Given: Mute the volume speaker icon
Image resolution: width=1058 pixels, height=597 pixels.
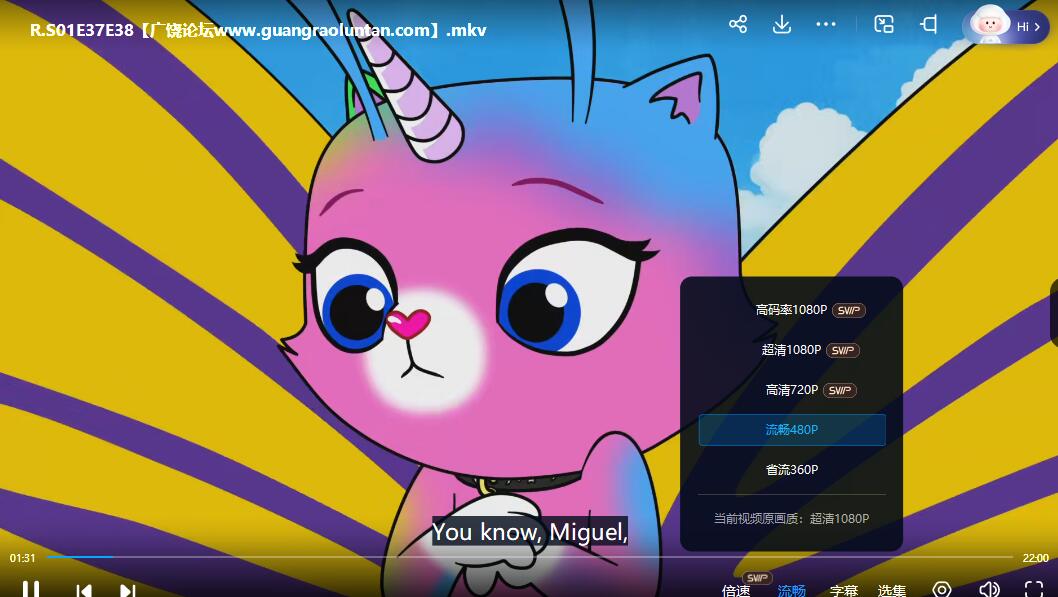Looking at the screenshot, I should (989, 590).
